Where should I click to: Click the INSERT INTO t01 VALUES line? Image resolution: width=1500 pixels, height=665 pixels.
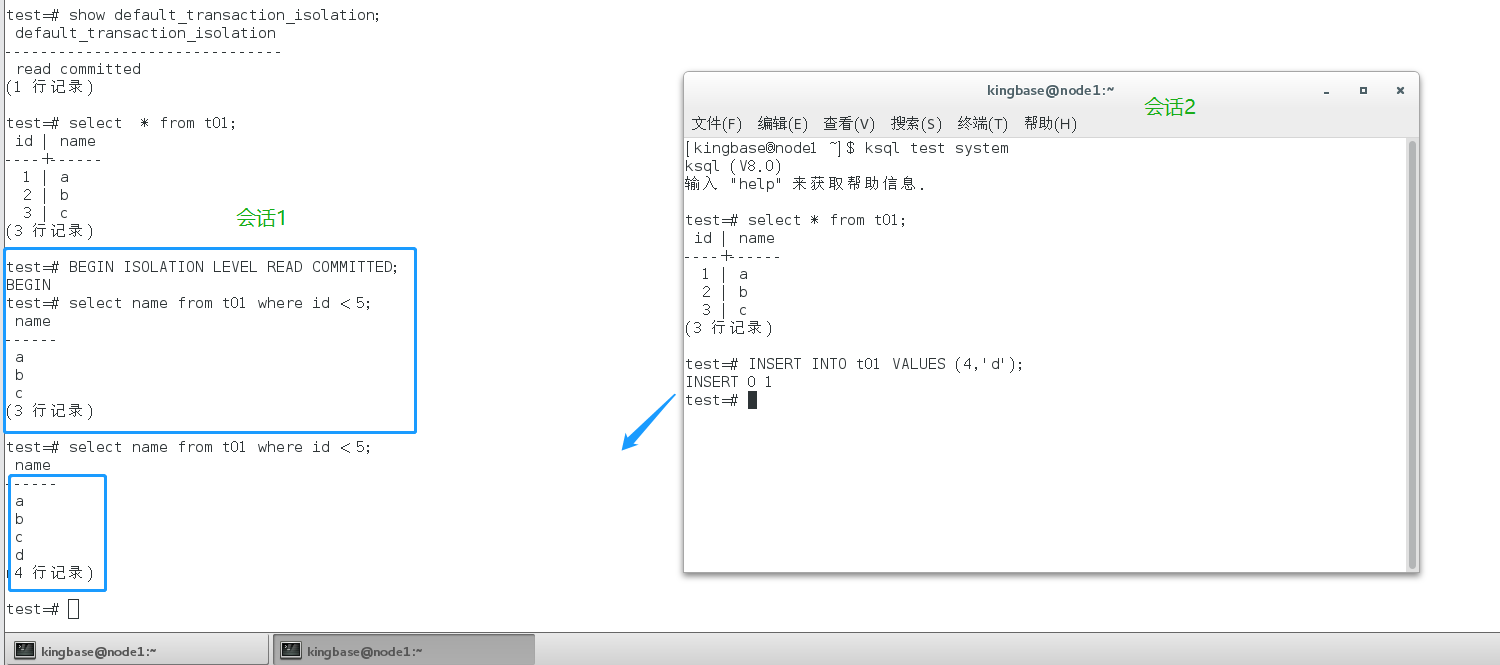[855, 364]
